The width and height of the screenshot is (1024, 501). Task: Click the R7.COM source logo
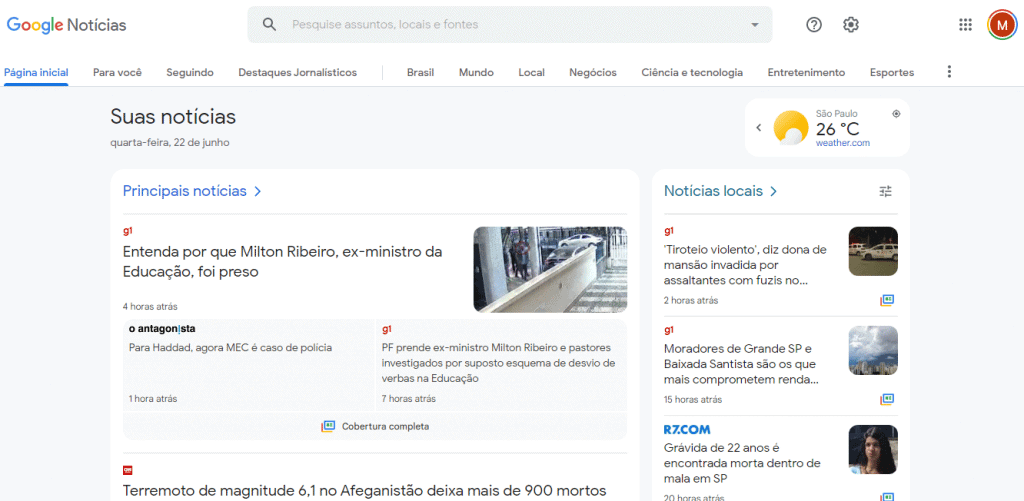(687, 430)
